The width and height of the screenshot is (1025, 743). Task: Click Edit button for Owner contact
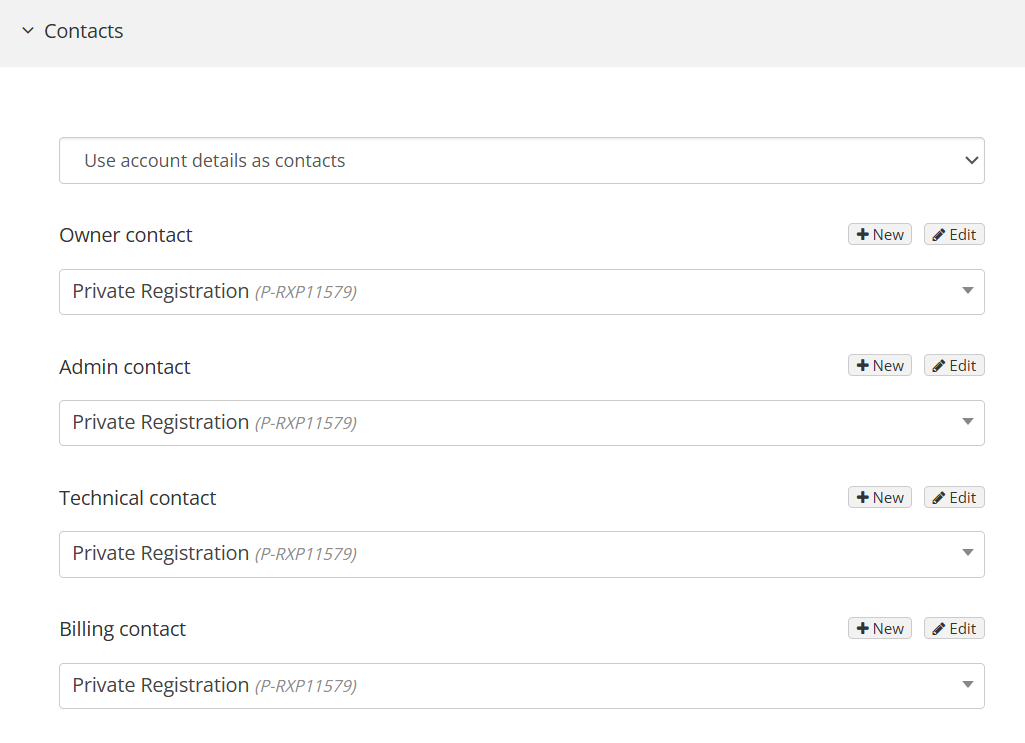click(954, 235)
